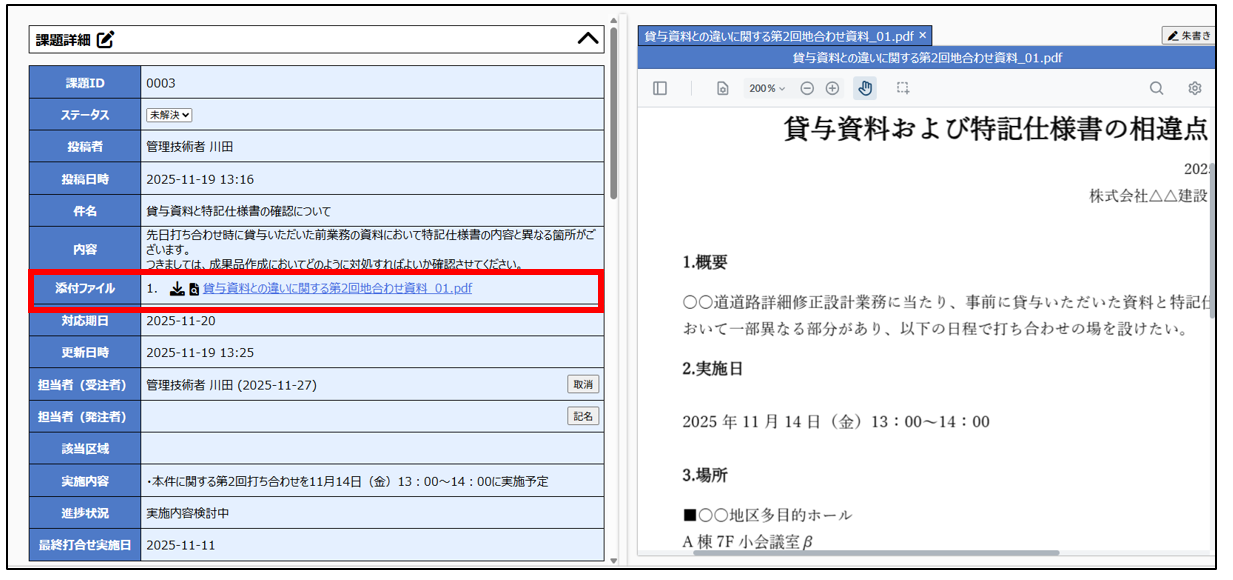This screenshot has height=580, width=1233.
Task: Open the 貸与資料との違い PDF attachment link
Action: pos(337,289)
